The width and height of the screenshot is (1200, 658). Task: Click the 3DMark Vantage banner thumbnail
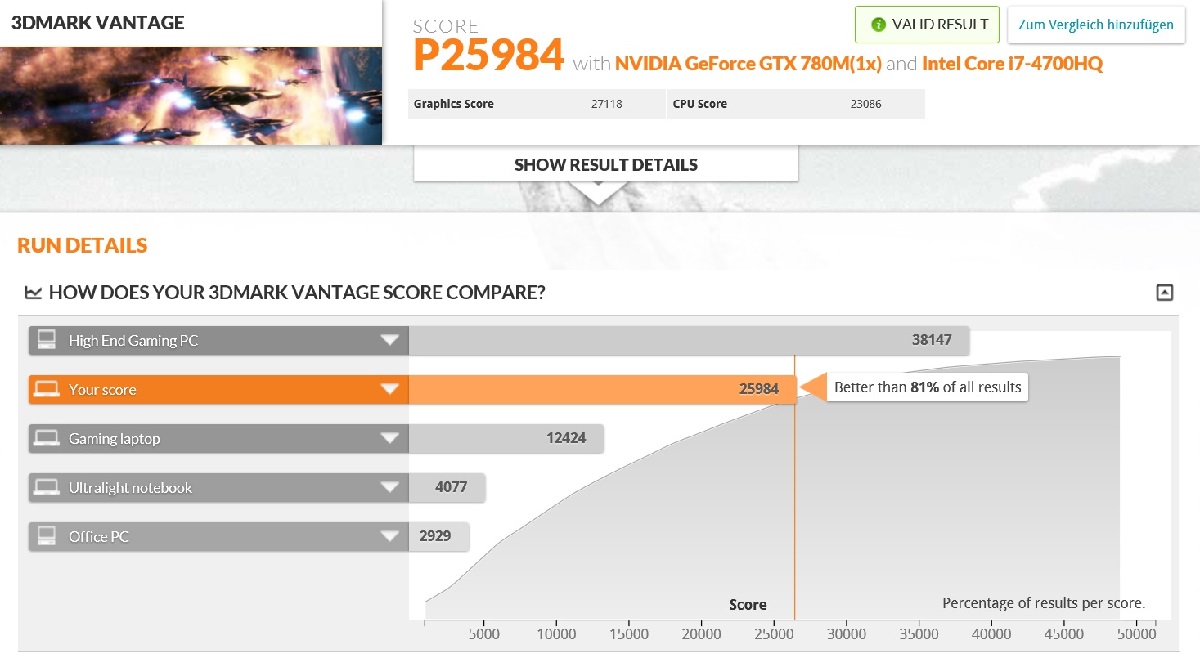point(191,72)
